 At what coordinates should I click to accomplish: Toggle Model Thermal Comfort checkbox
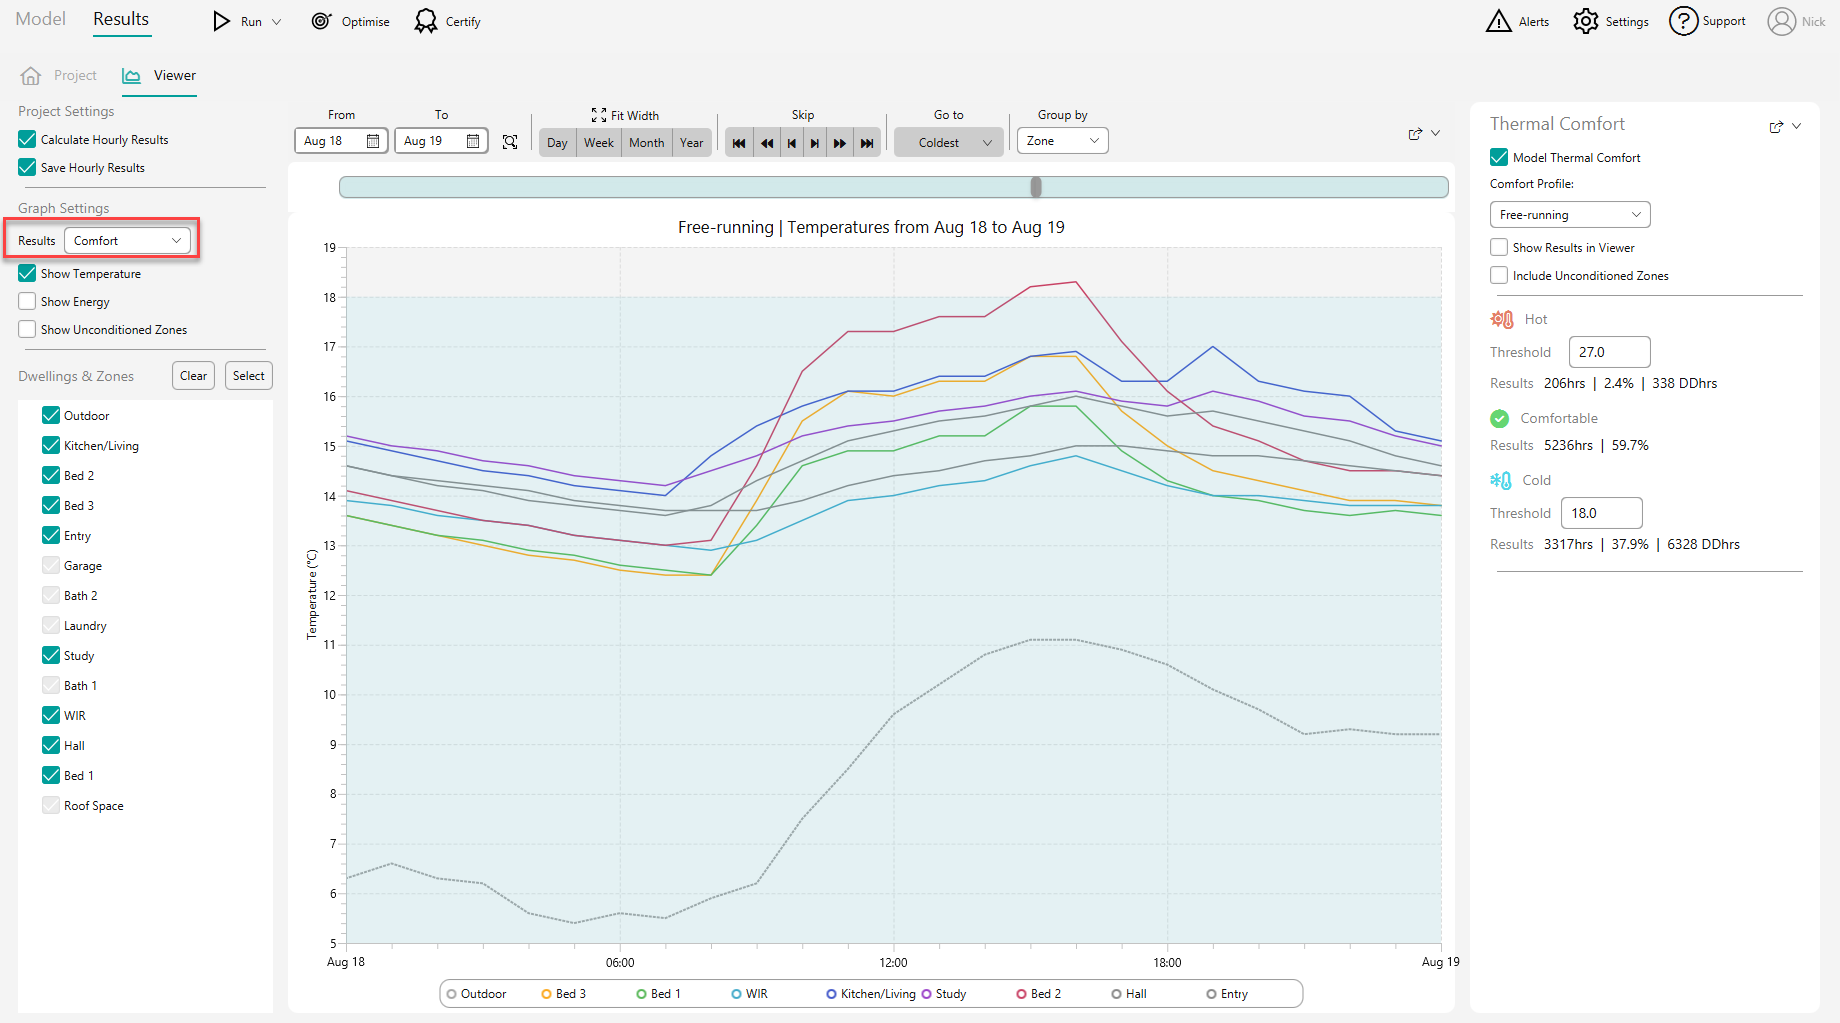[x=1499, y=157]
